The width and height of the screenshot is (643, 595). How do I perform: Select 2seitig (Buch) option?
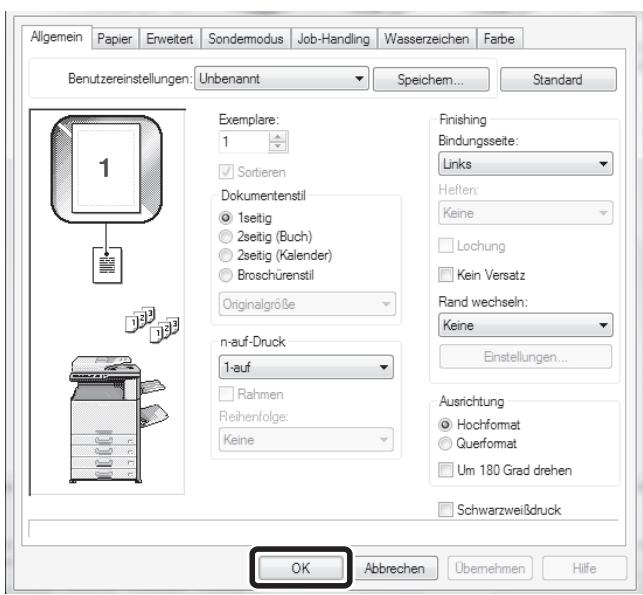226,237
